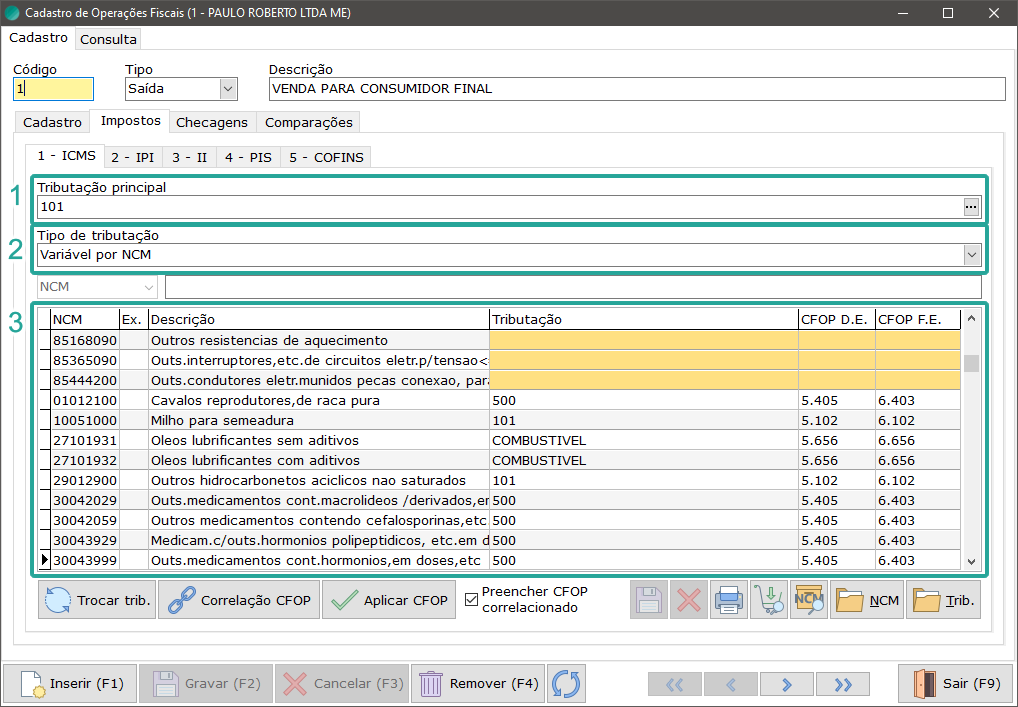The height and width of the screenshot is (707, 1018).
Task: Click the printer icon below the NCM grid
Action: pyautogui.click(x=729, y=600)
